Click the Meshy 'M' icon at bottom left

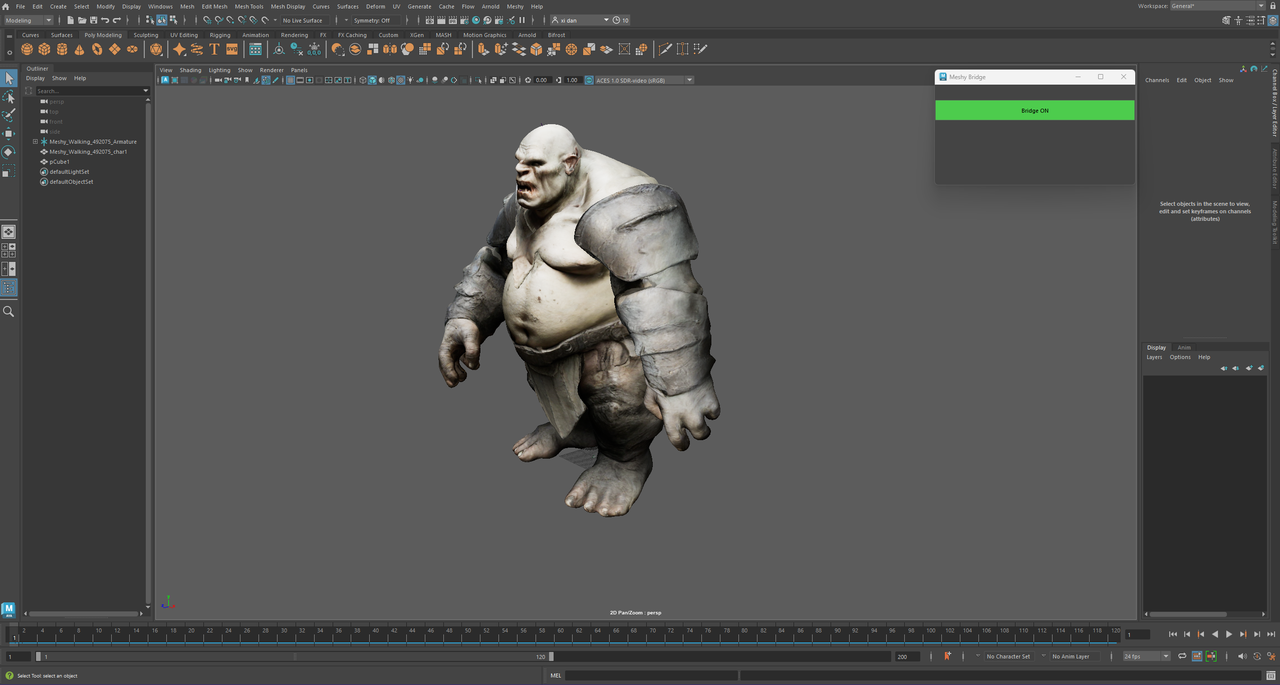coord(8,609)
